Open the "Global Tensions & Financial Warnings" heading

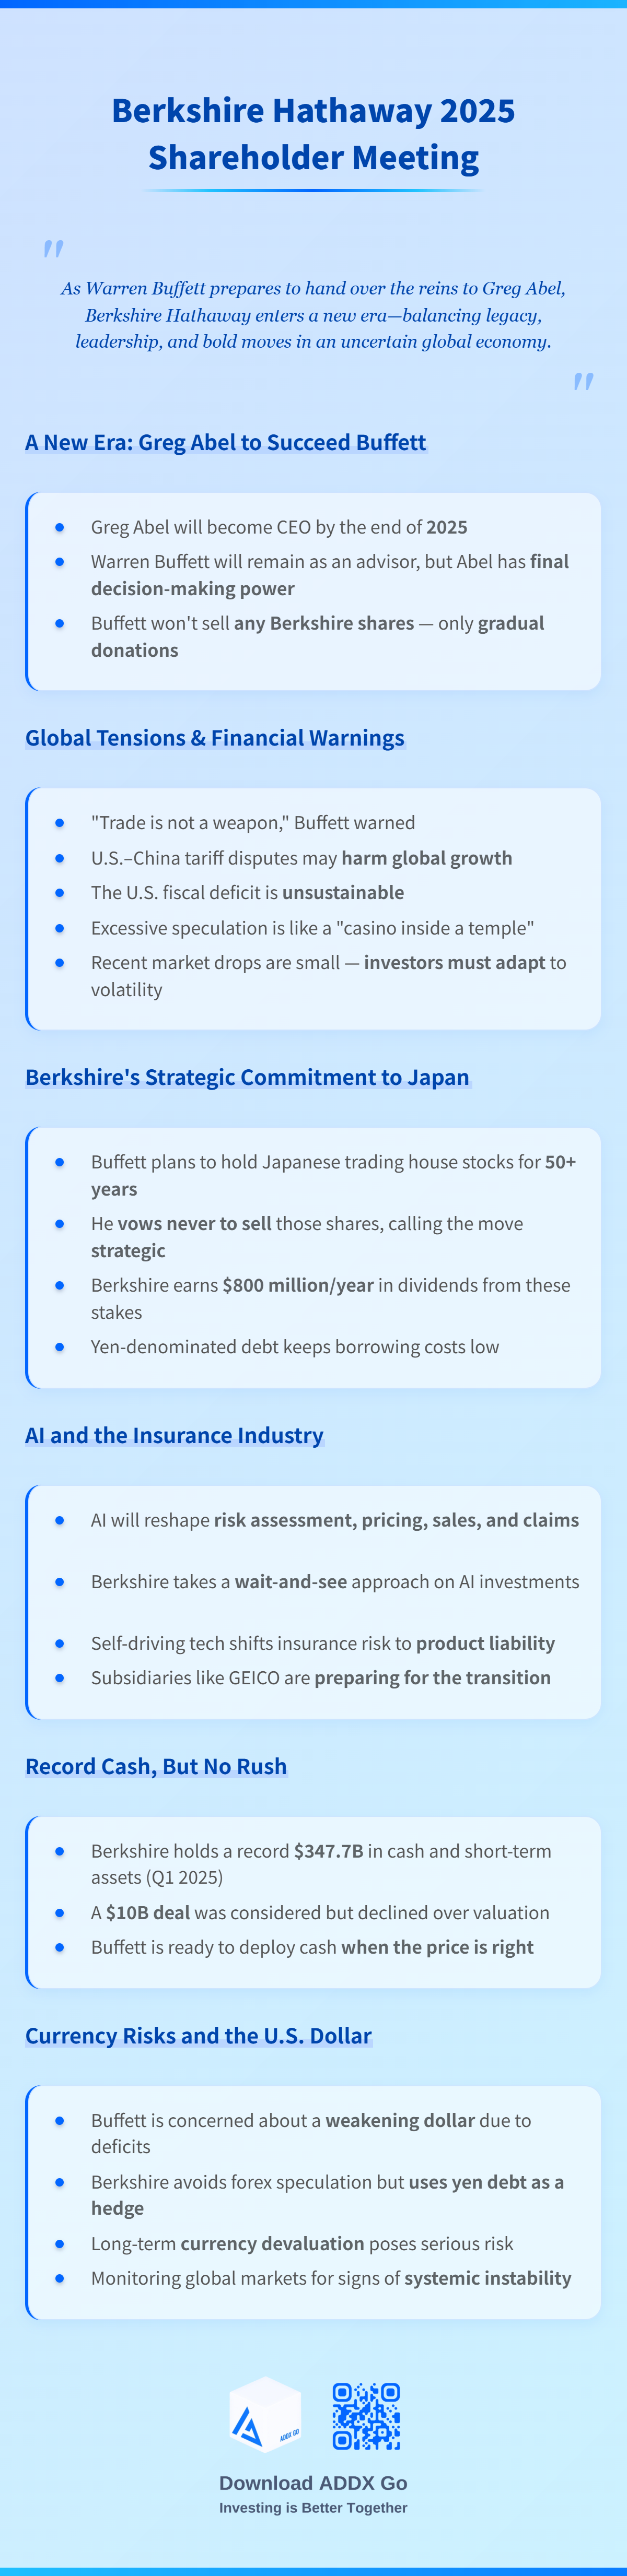pyautogui.click(x=215, y=738)
